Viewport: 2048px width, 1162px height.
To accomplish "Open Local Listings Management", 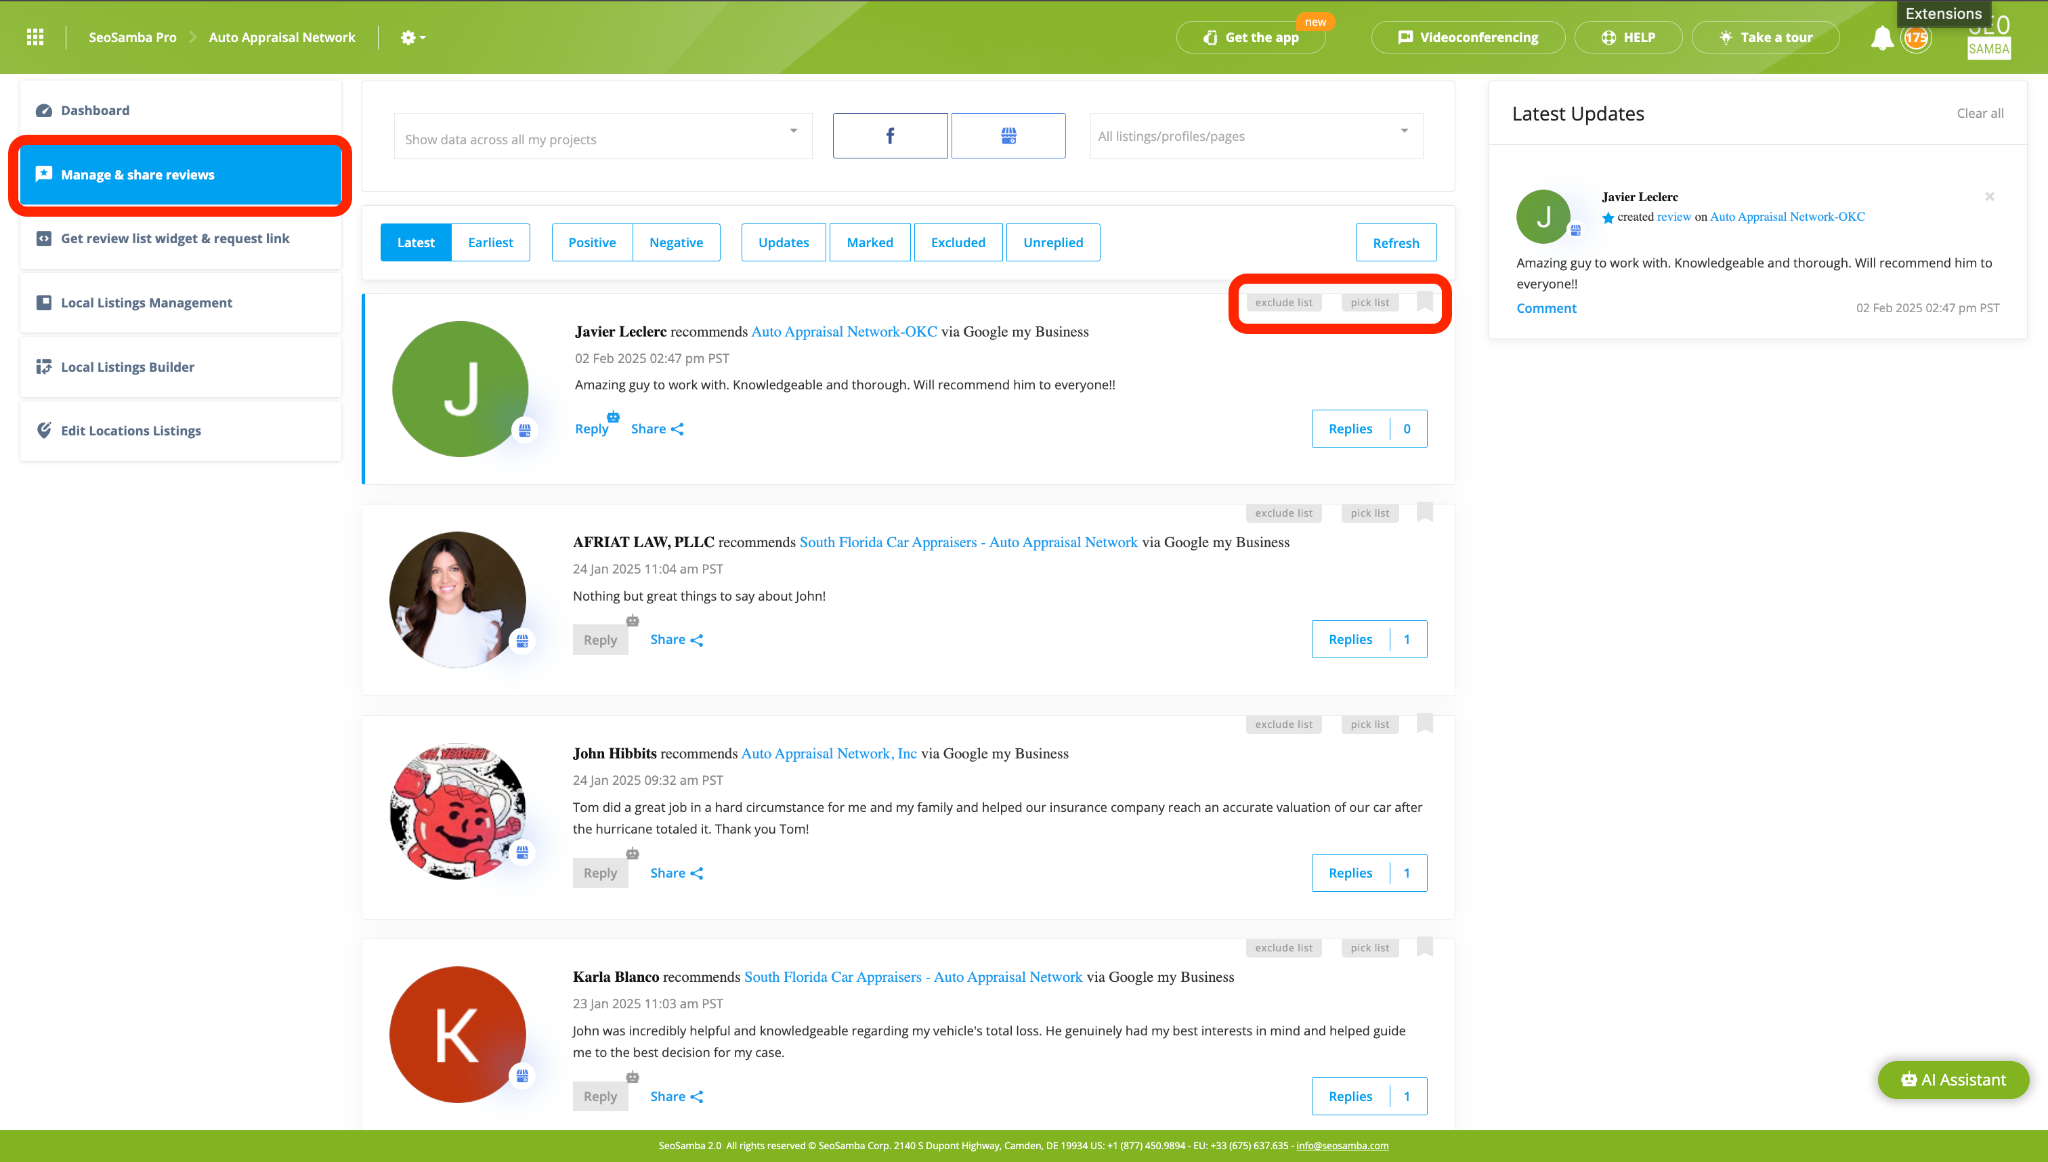I will [x=181, y=302].
